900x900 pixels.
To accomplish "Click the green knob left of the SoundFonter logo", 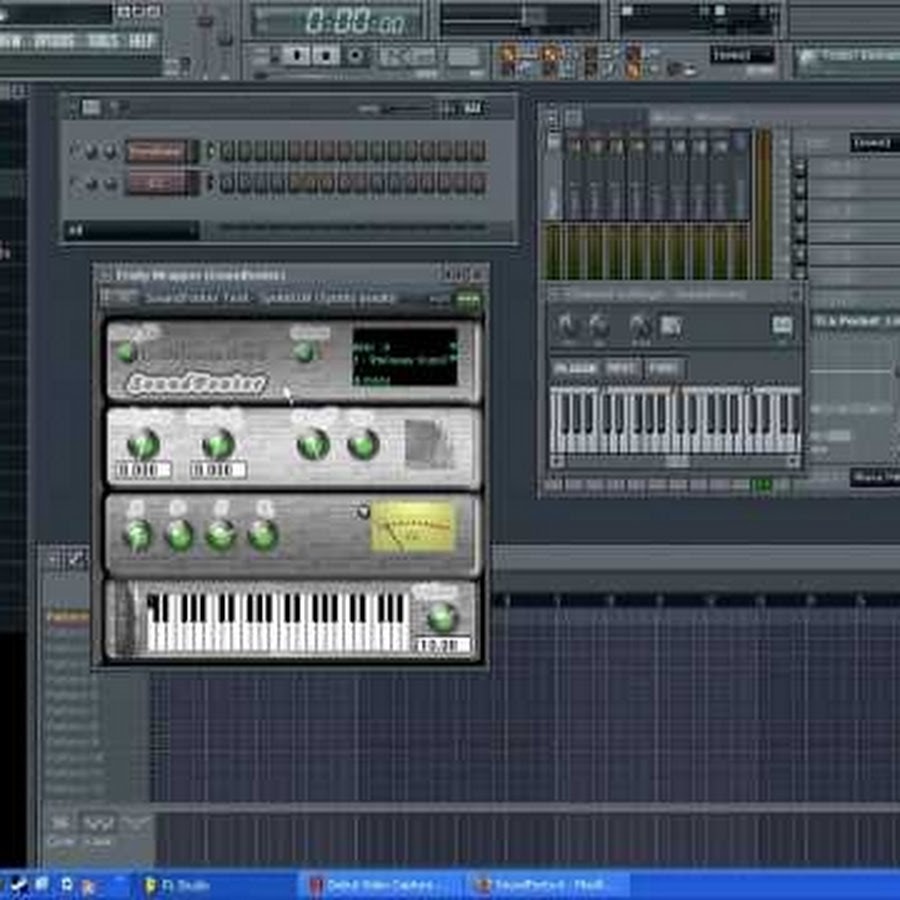I will pyautogui.click(x=126, y=352).
